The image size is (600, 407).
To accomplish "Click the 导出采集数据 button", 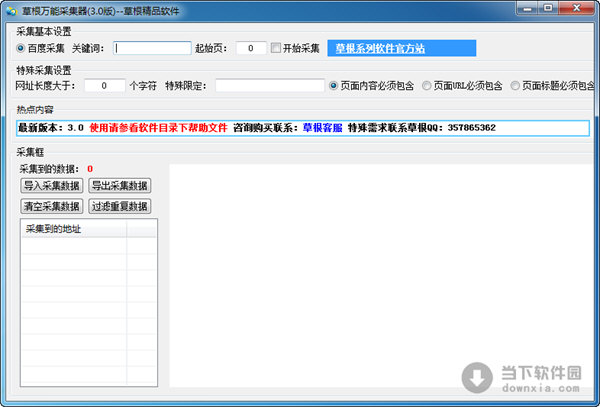I will (x=120, y=186).
